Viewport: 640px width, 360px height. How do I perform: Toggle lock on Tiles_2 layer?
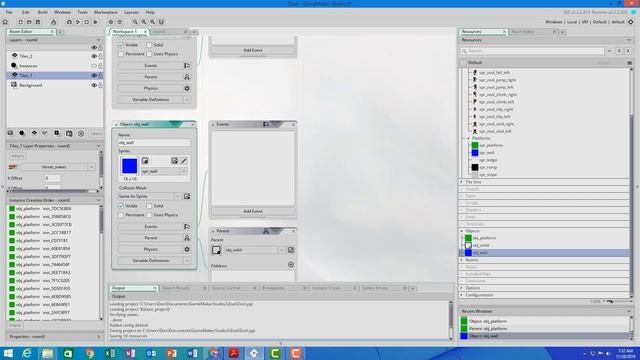[100, 56]
